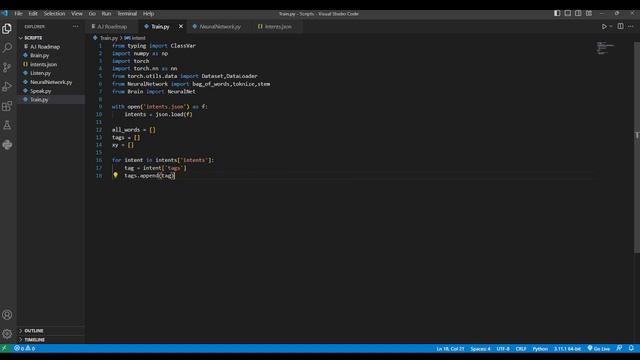
Task: Open the Edit menu
Action: (33, 13)
